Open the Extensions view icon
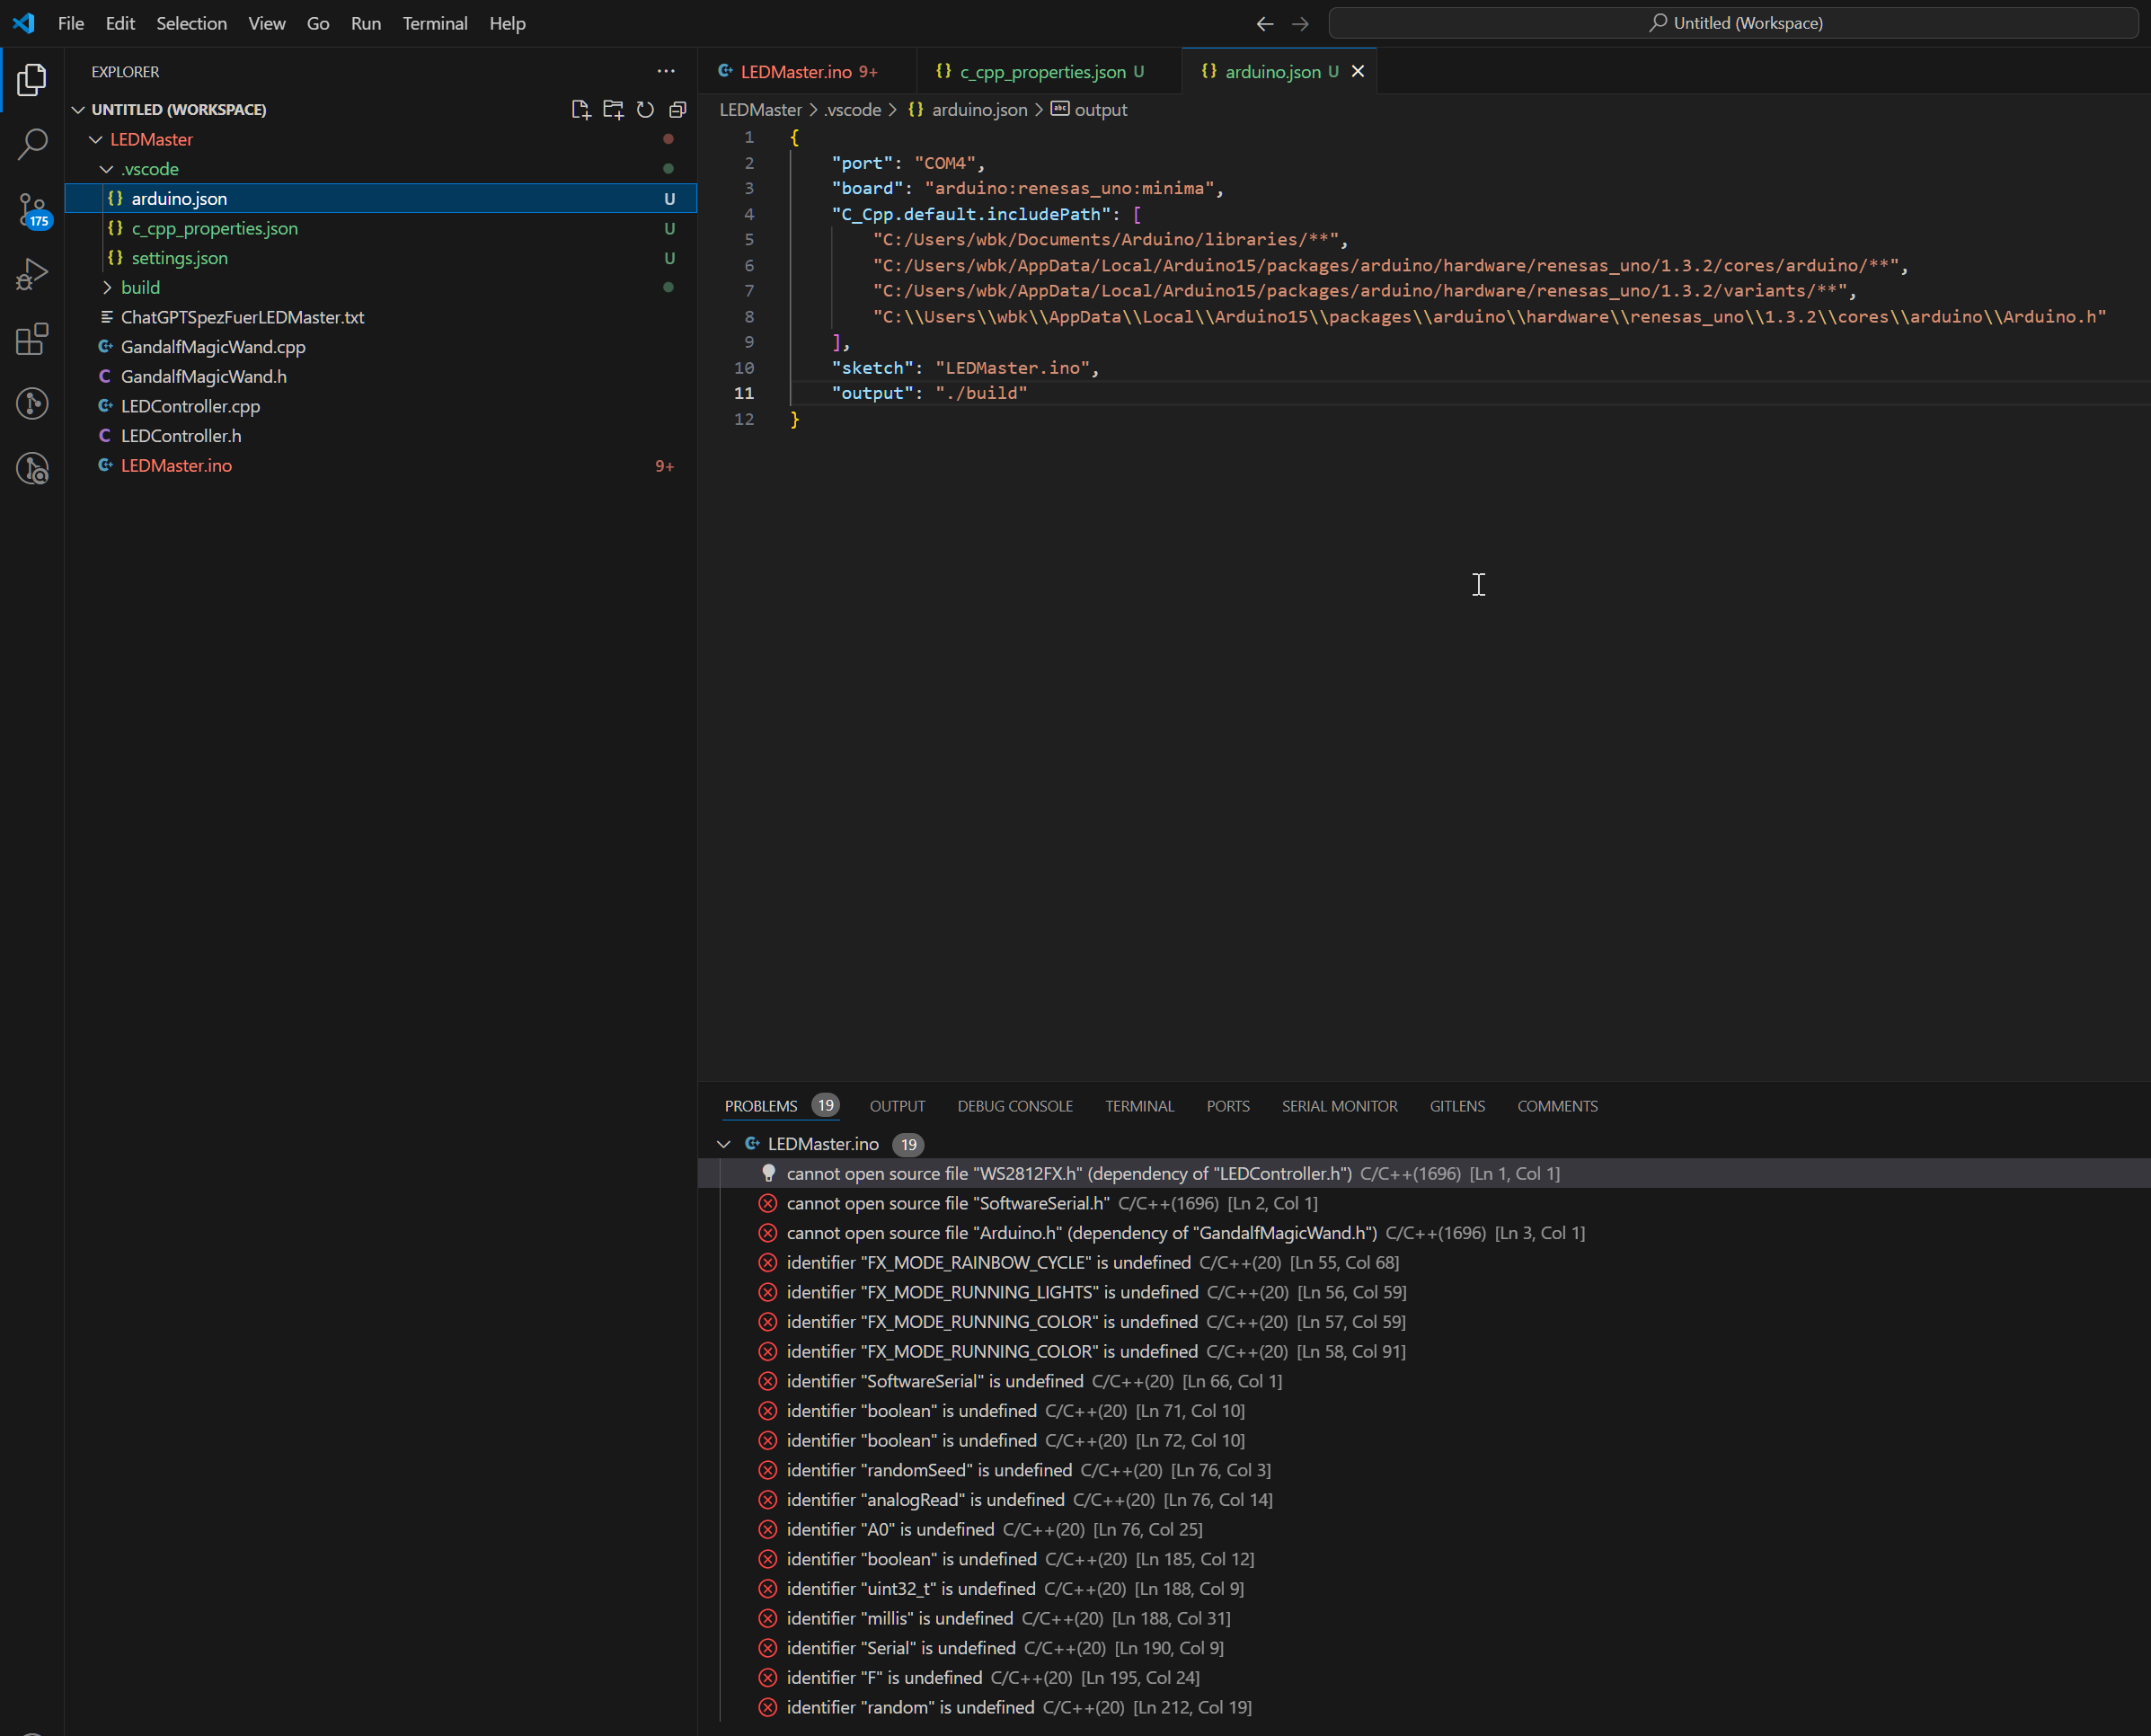2151x1736 pixels. click(32, 339)
